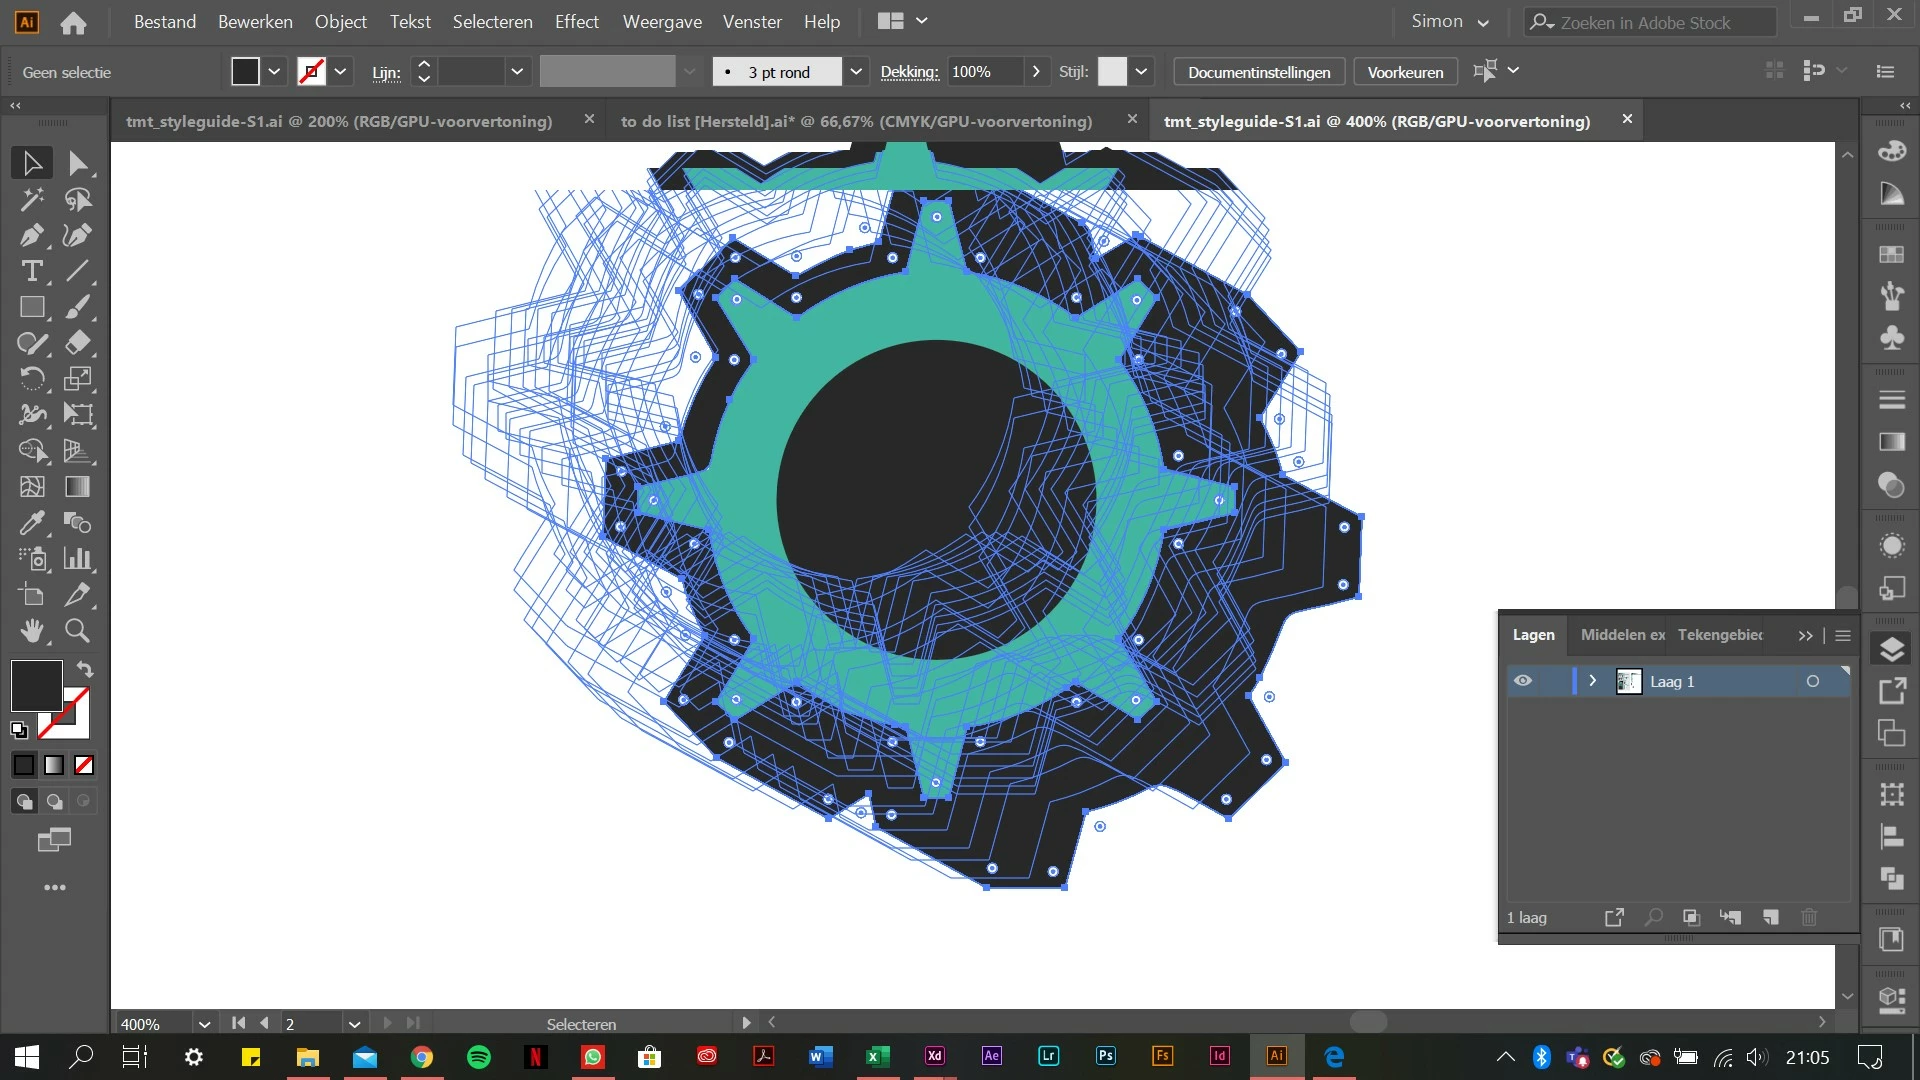Set paint mode to None

point(84,765)
